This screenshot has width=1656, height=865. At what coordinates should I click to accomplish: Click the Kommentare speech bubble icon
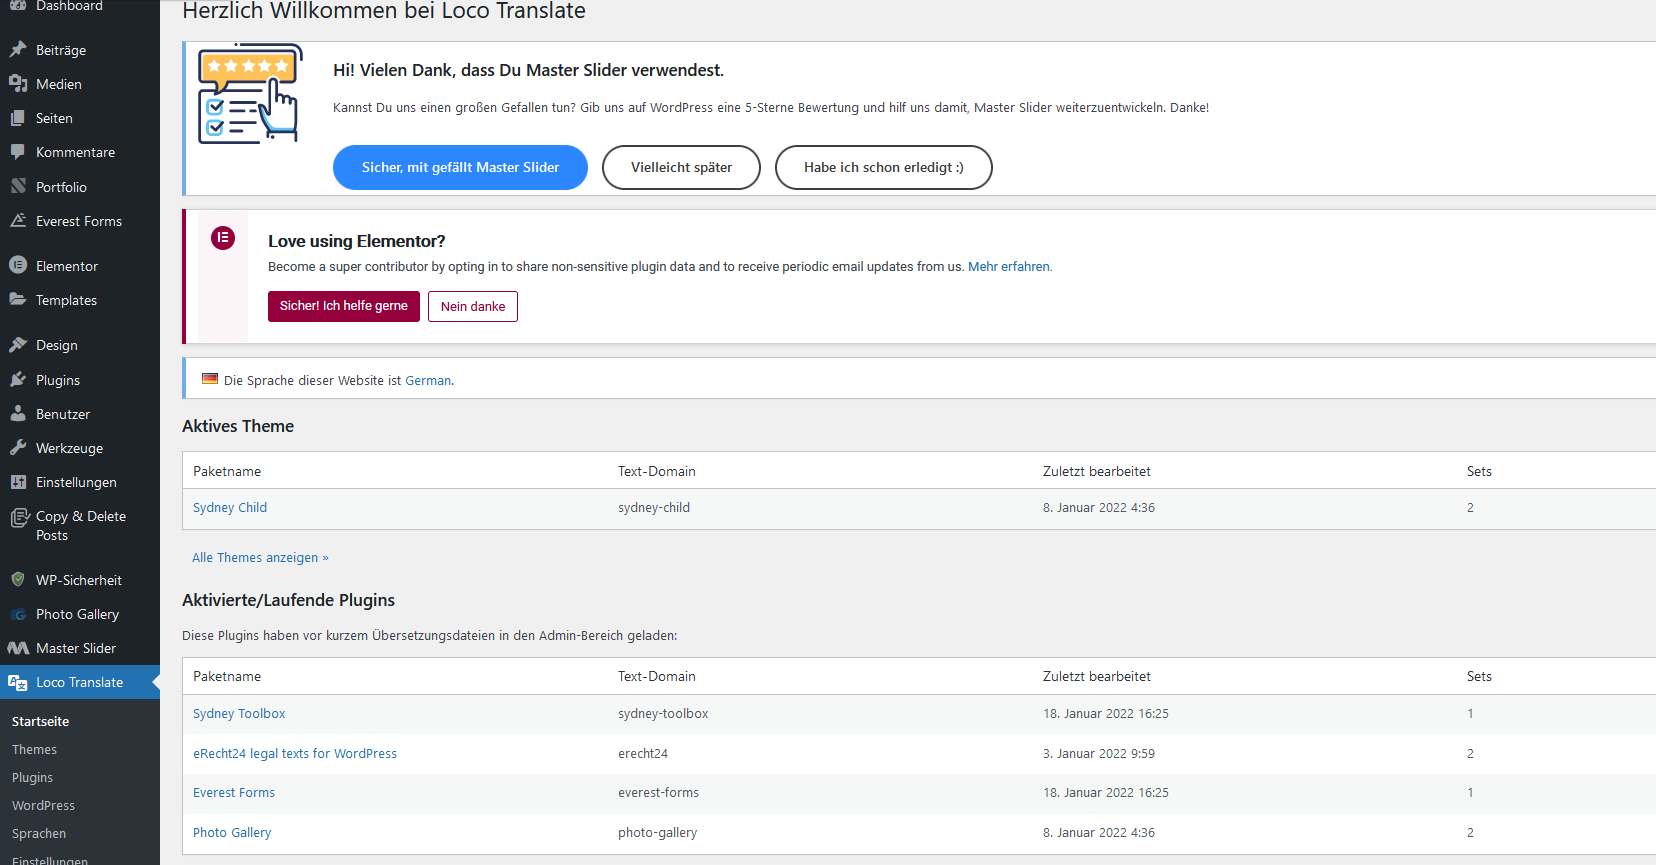tap(18, 152)
